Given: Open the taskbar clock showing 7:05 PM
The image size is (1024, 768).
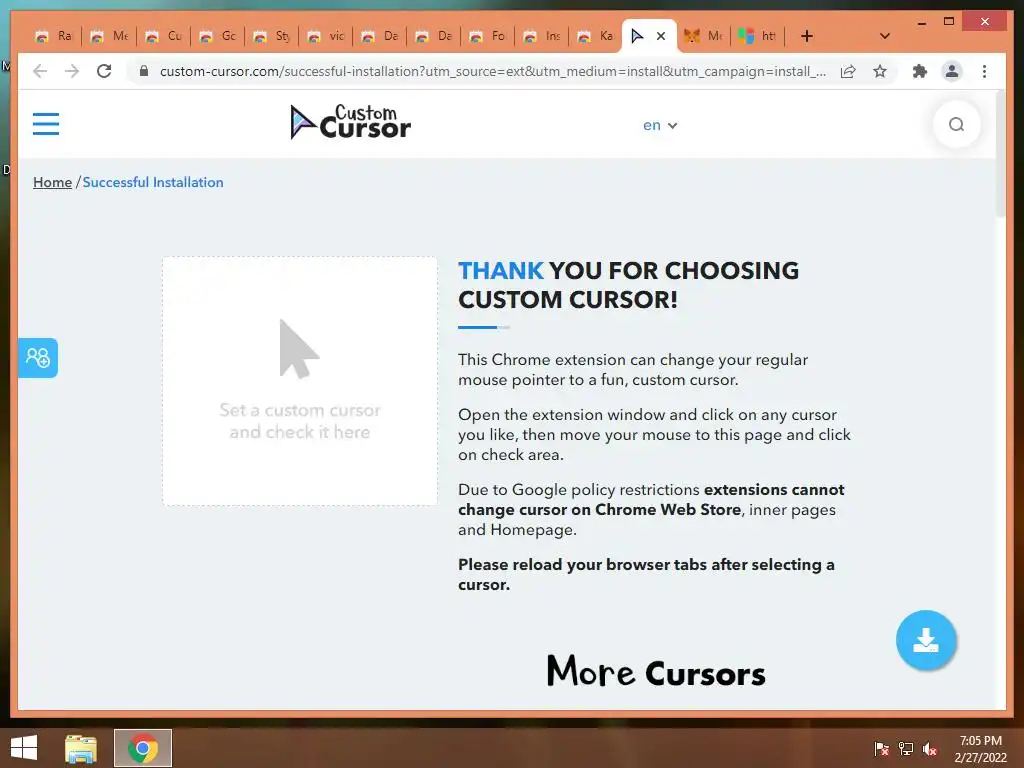Looking at the screenshot, I should click(980, 748).
